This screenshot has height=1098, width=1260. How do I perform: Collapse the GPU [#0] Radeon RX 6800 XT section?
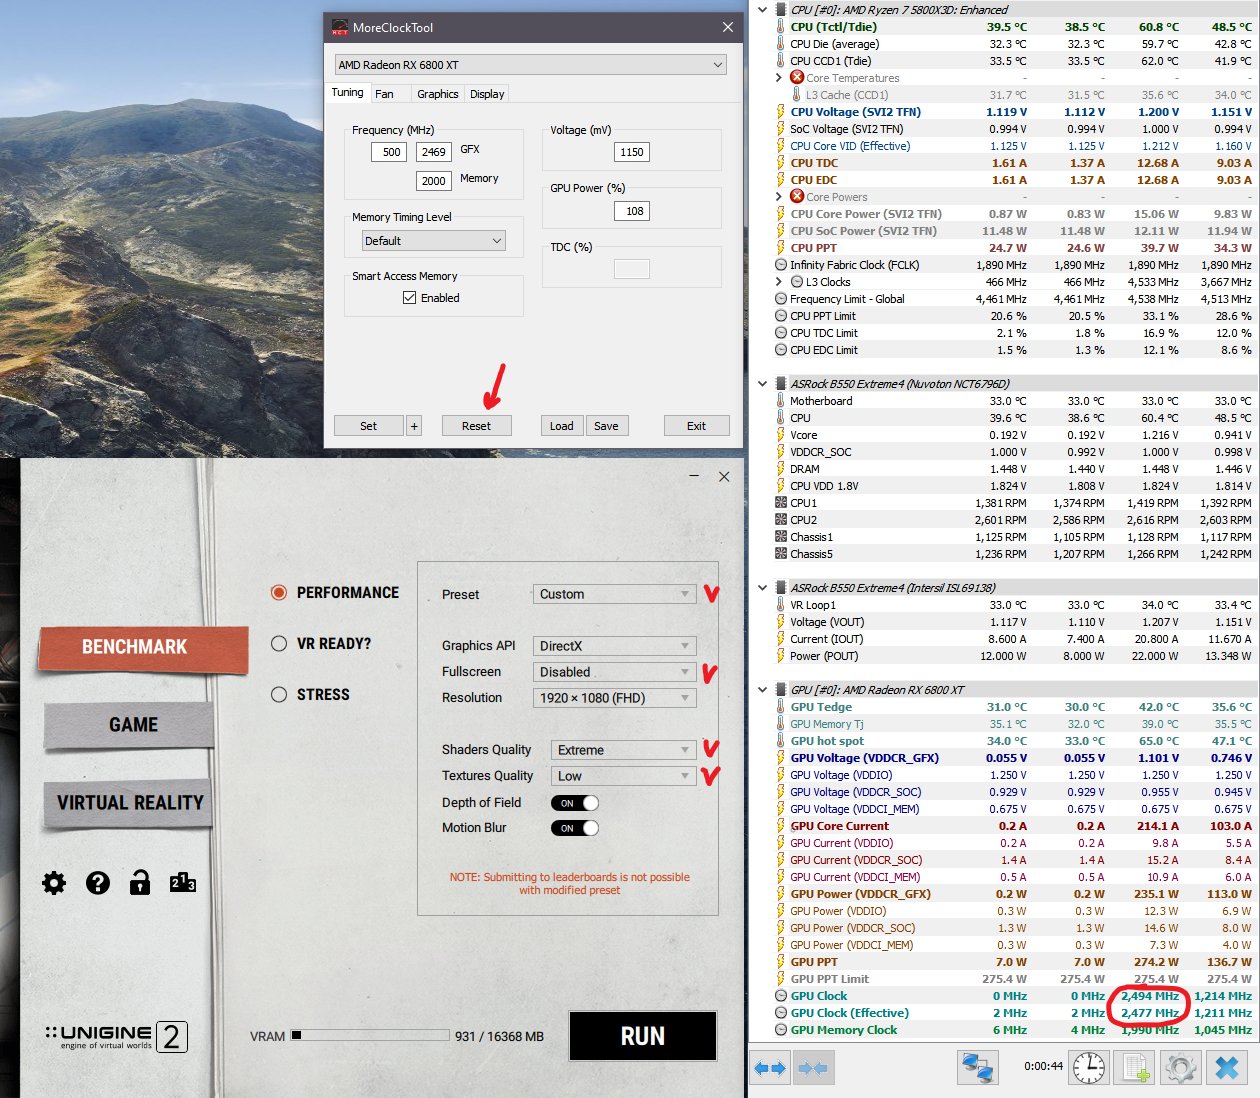[763, 690]
